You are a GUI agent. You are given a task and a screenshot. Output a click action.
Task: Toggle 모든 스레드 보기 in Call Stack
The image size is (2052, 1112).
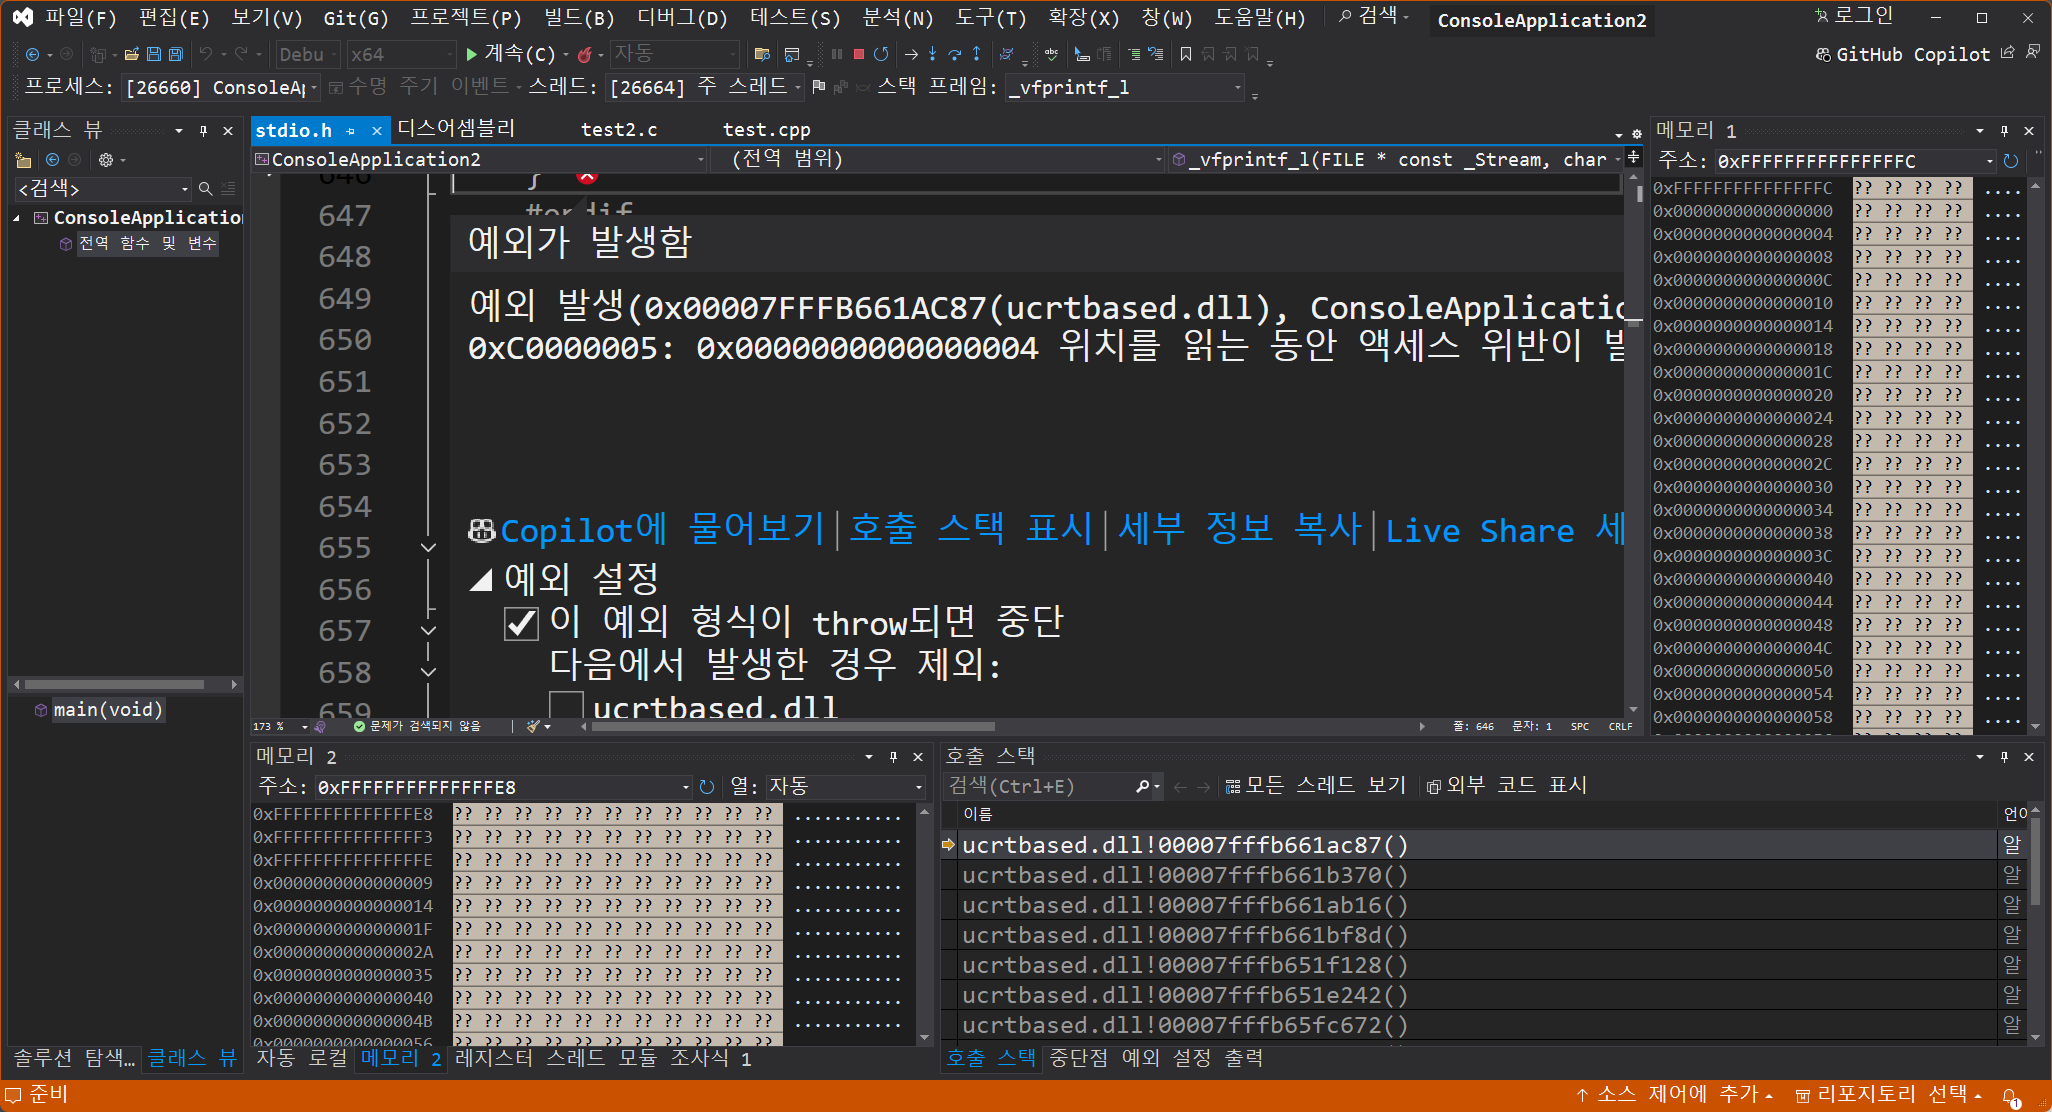1316,786
